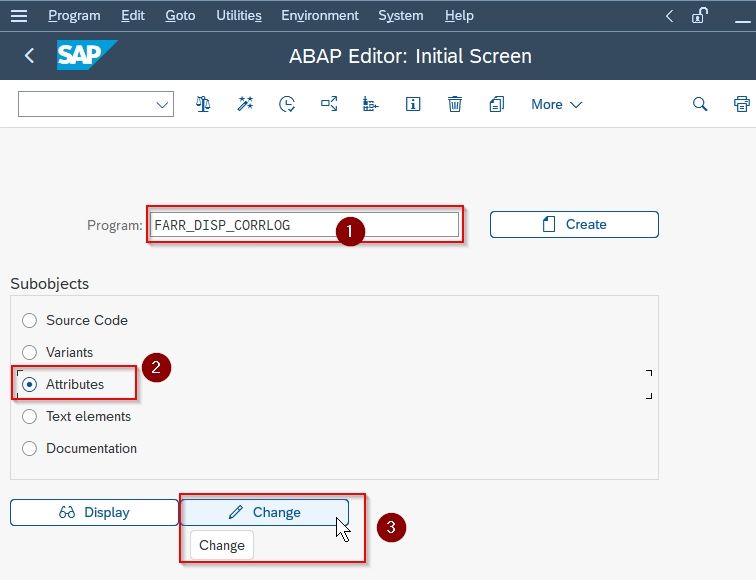Click the Create button
The image size is (756, 580).
574,224
